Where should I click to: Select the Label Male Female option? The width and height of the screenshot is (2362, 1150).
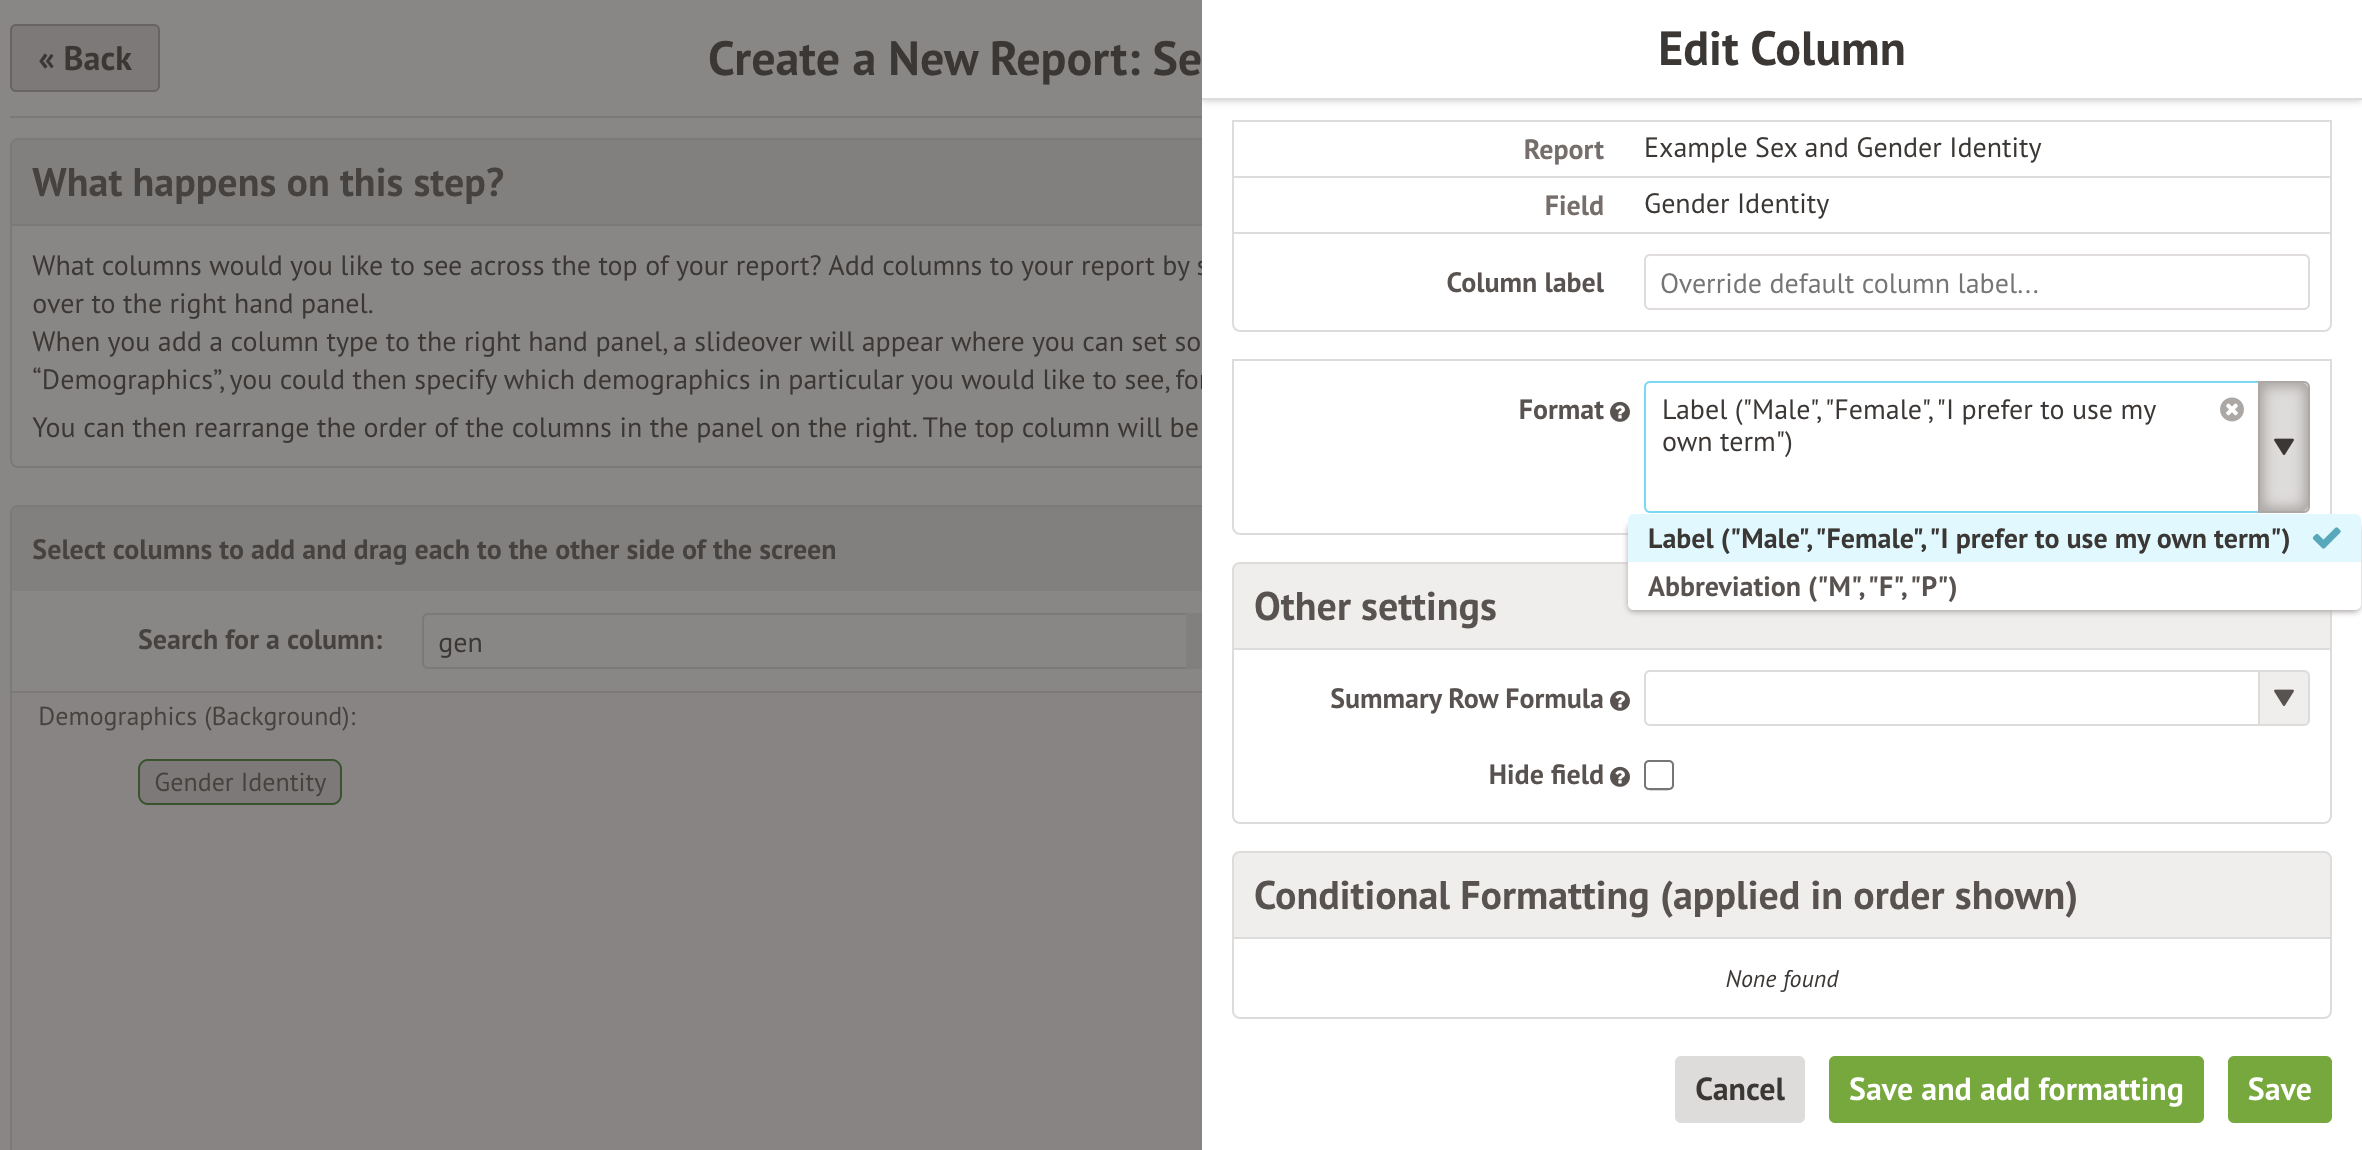[x=1967, y=539]
